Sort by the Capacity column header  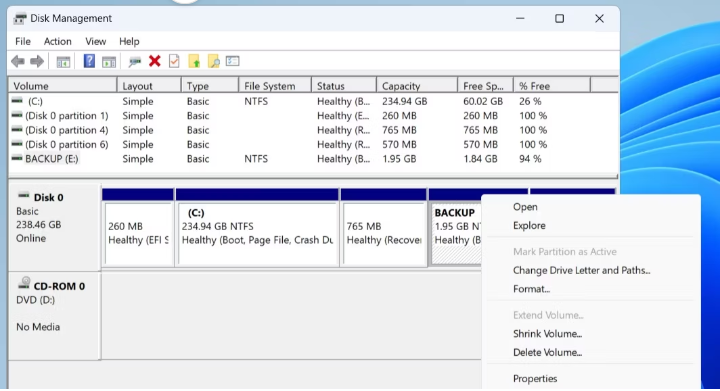pos(417,86)
